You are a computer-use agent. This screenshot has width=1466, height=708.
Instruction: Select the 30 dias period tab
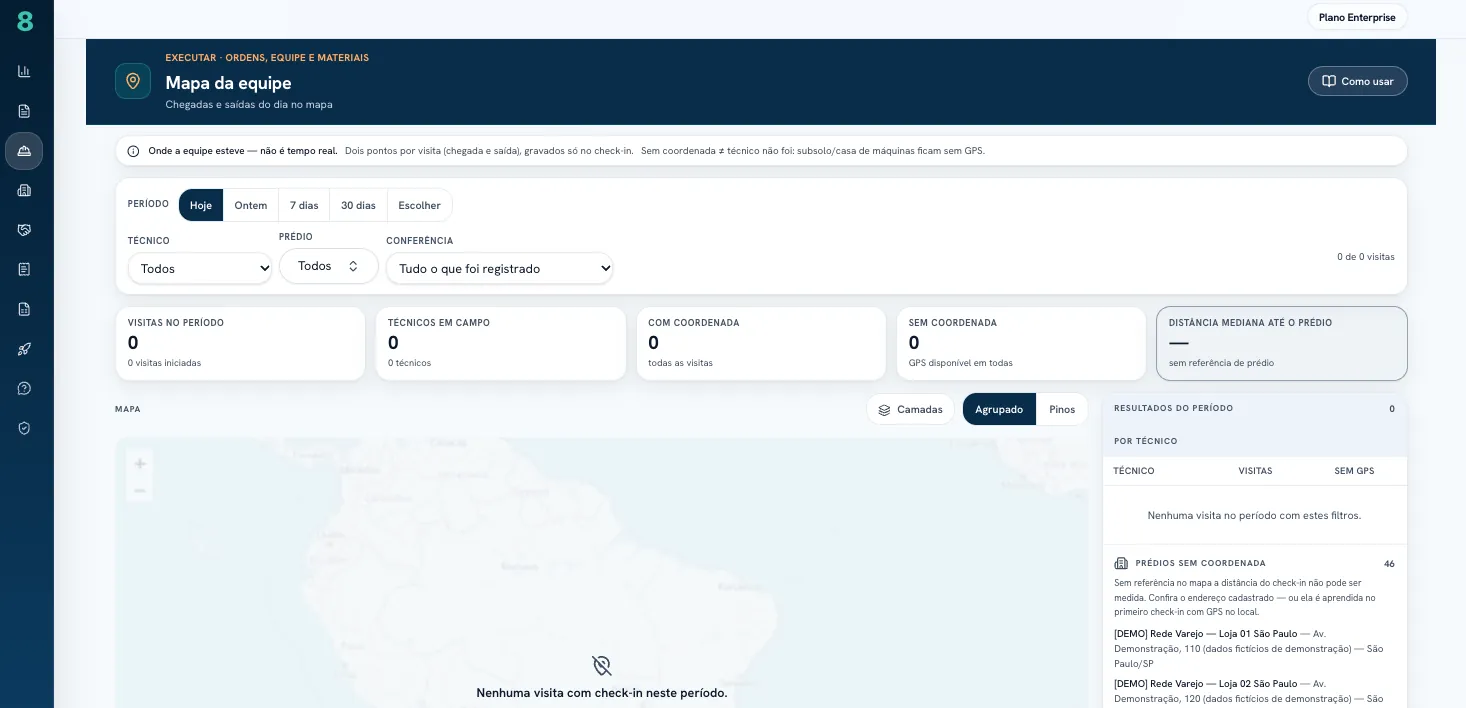[x=358, y=205]
